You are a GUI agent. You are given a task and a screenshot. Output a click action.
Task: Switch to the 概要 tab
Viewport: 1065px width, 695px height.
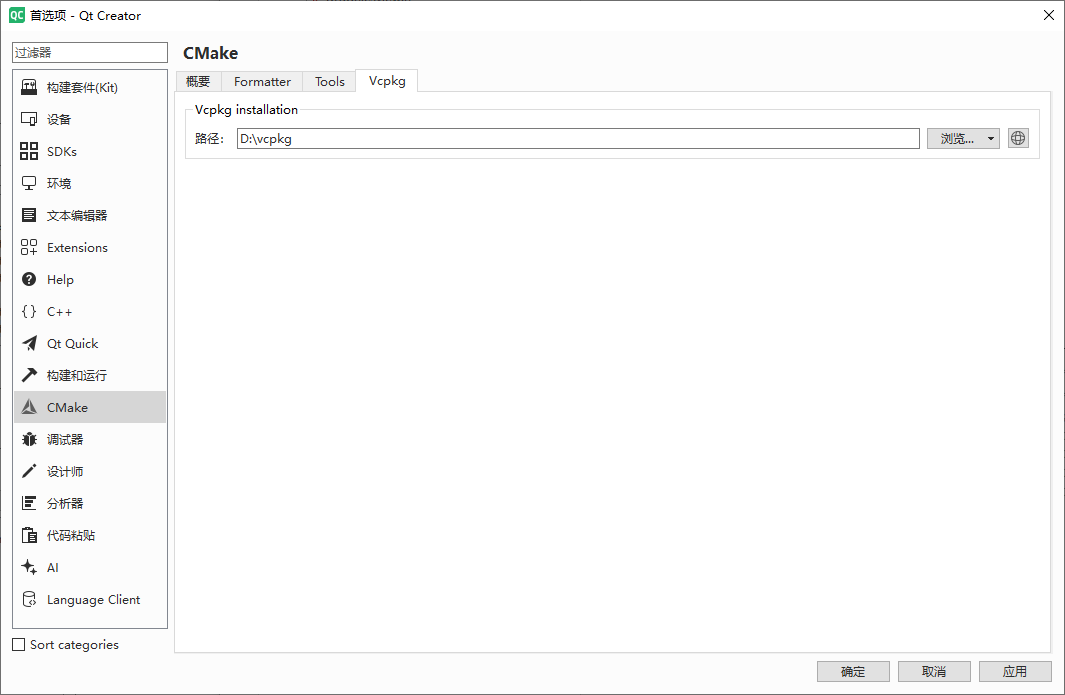[x=198, y=82]
